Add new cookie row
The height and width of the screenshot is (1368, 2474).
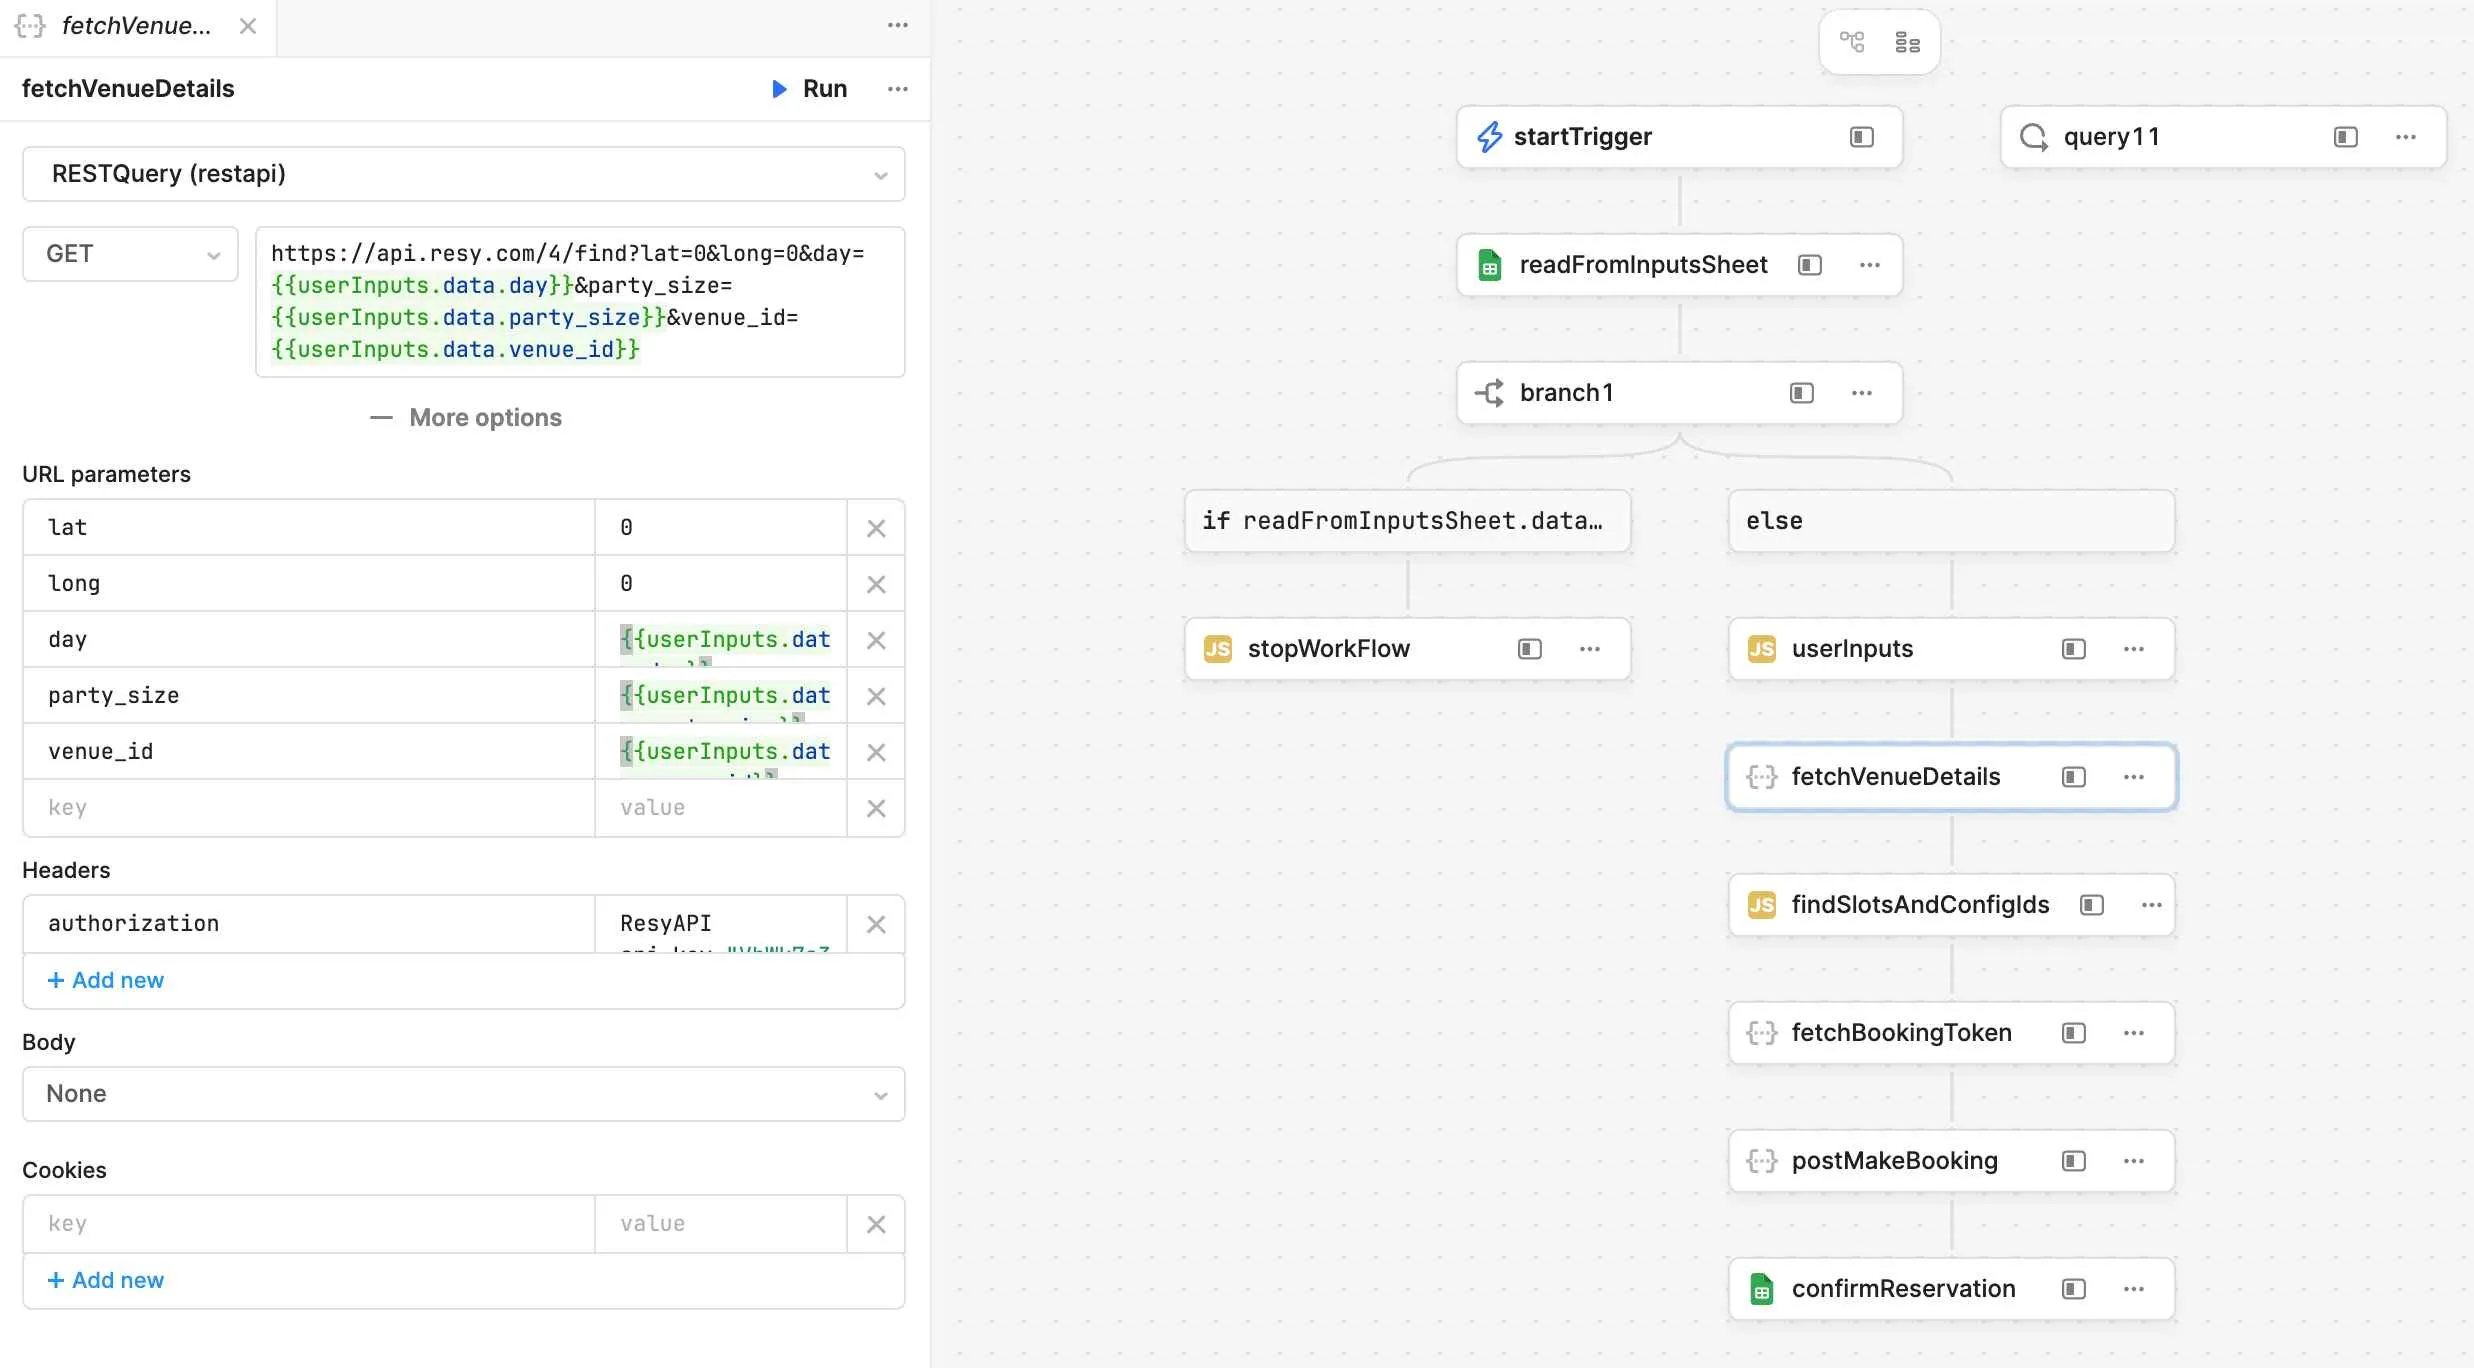(x=106, y=1281)
